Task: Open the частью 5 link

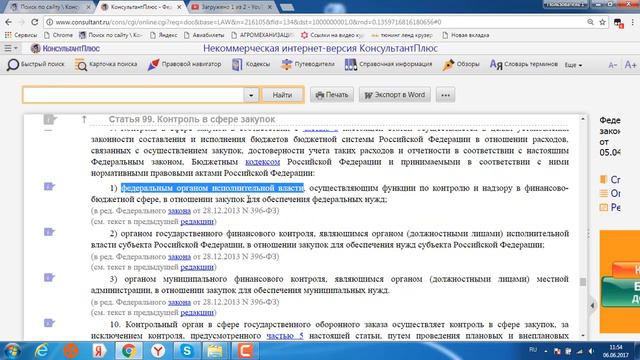Action: click(285, 336)
